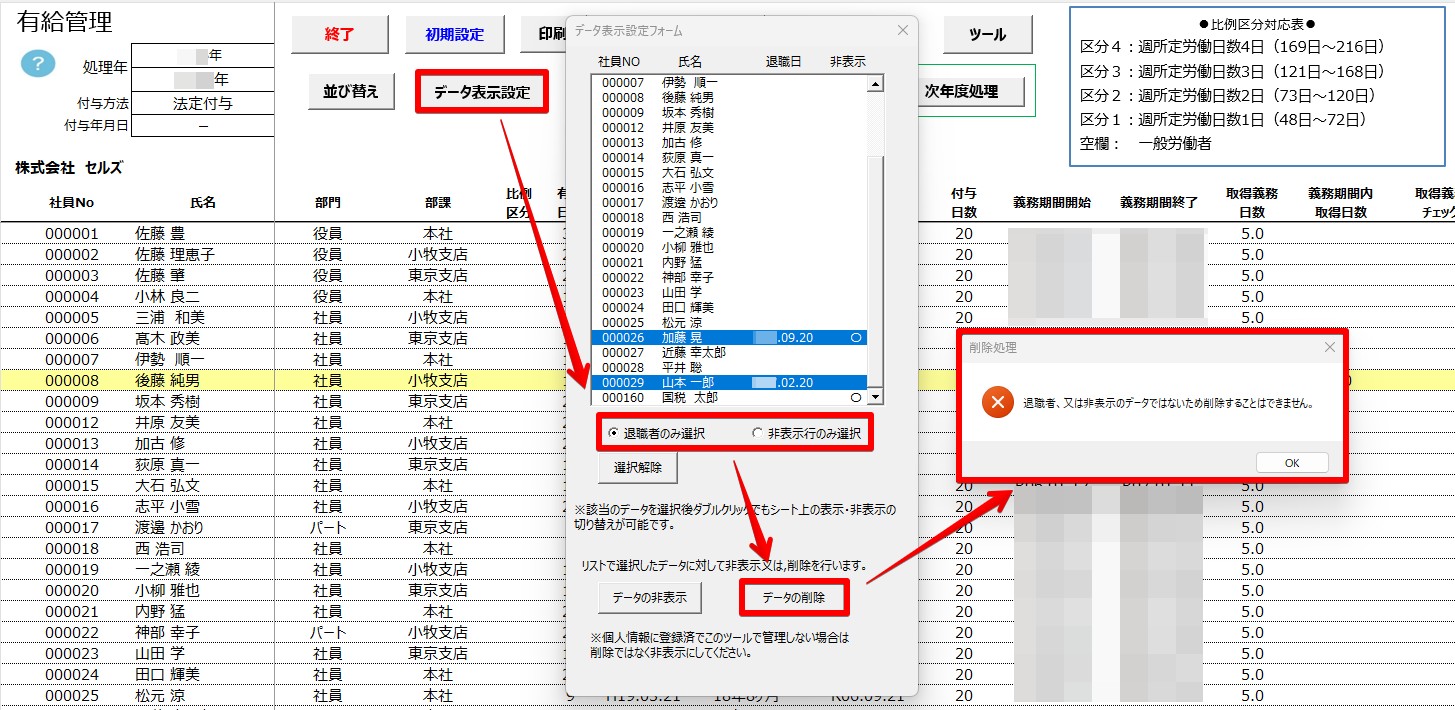Close the データ表示設定フォーム dialog
Image resolution: width=1455 pixels, height=710 pixels.
point(903,30)
